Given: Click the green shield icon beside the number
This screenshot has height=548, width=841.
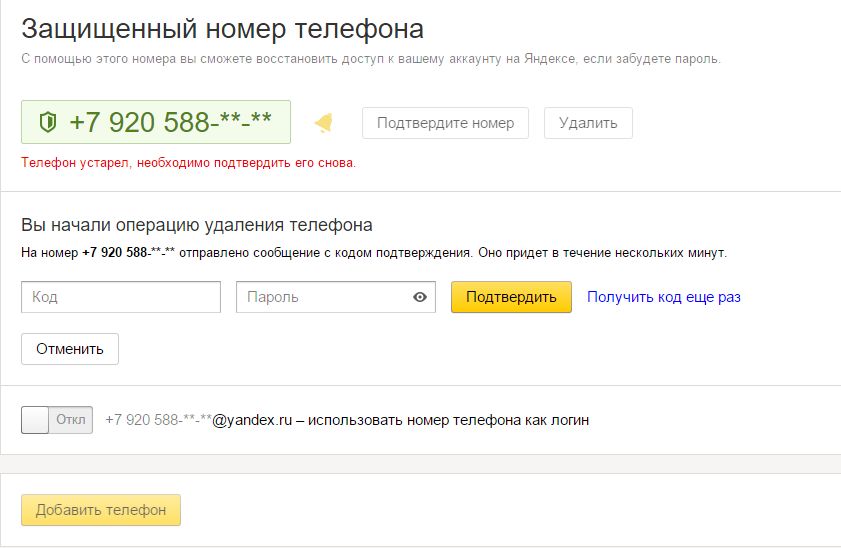Looking at the screenshot, I should pos(46,123).
